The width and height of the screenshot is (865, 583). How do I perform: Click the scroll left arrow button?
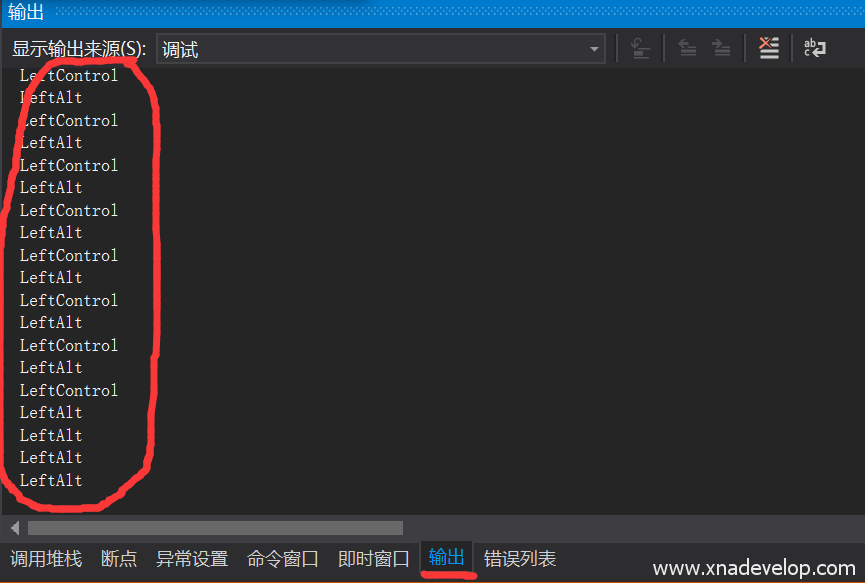15,528
